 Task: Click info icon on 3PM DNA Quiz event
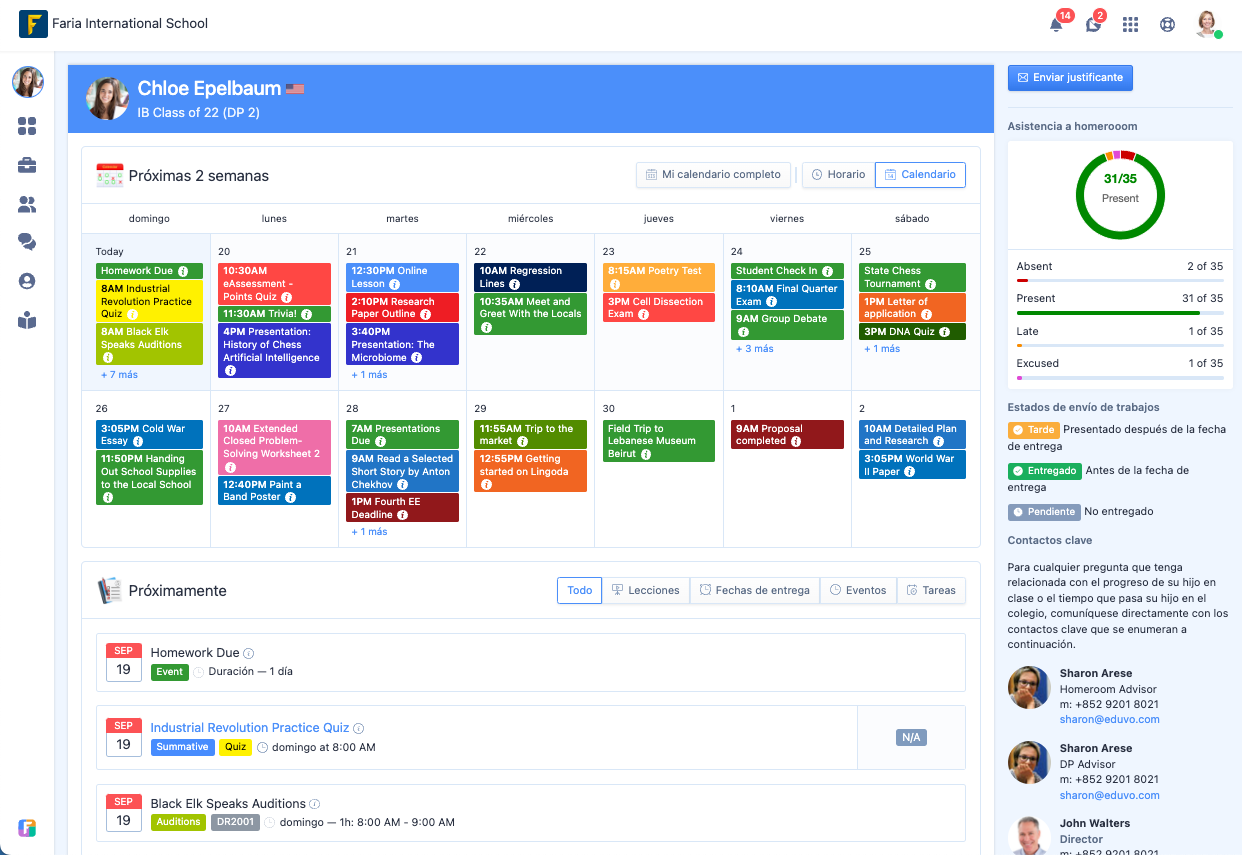[945, 332]
